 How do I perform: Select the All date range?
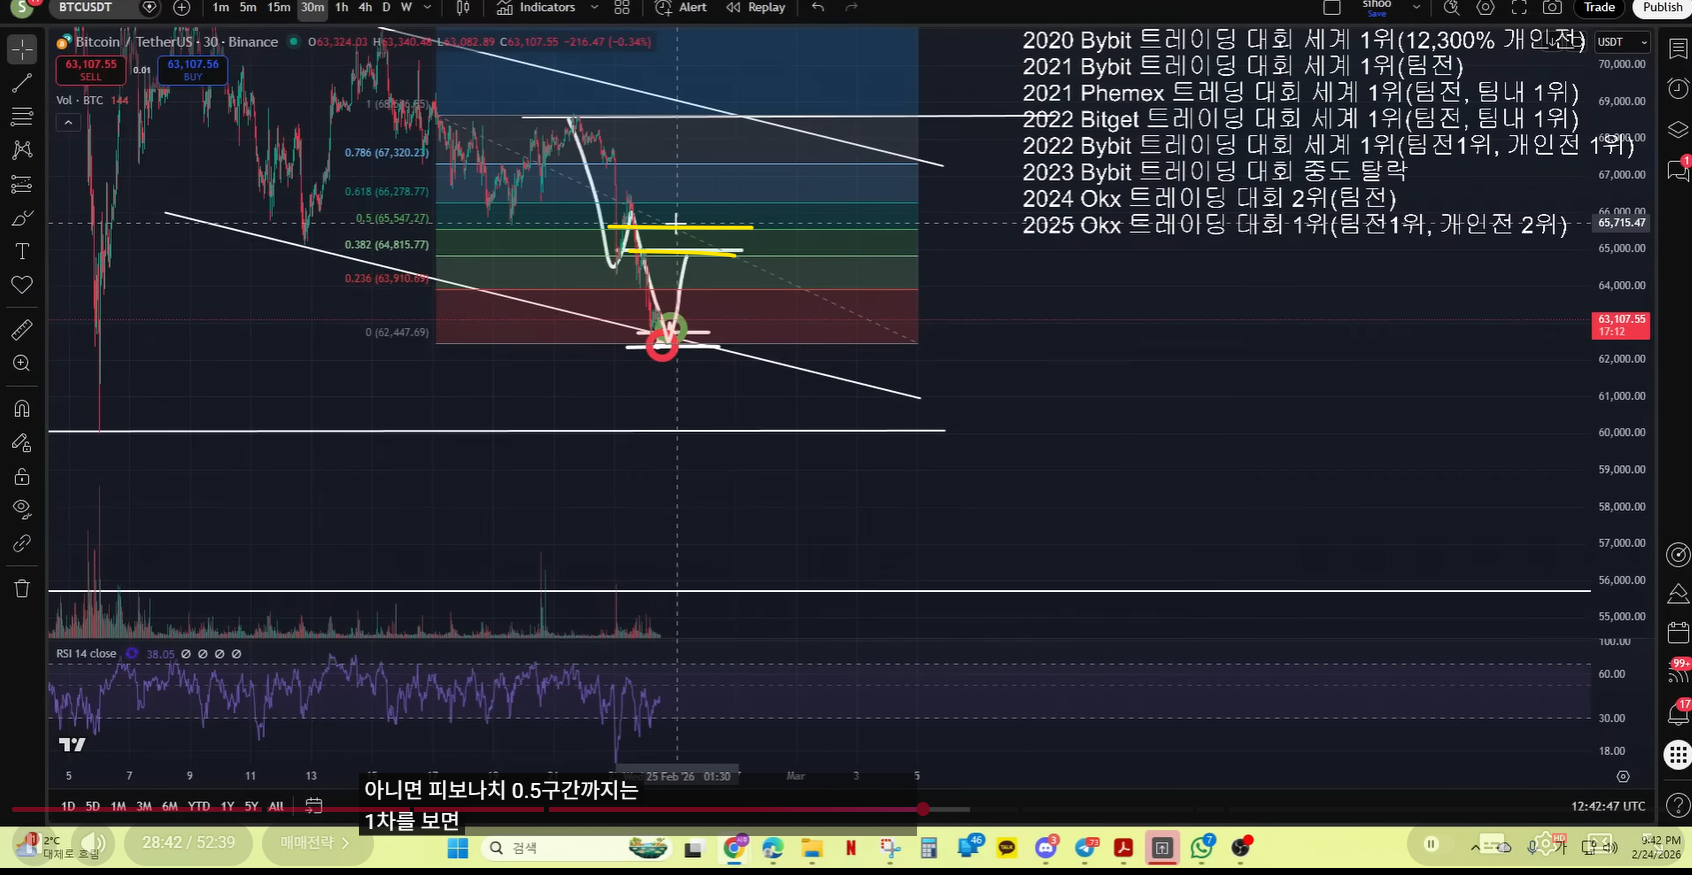(x=276, y=806)
